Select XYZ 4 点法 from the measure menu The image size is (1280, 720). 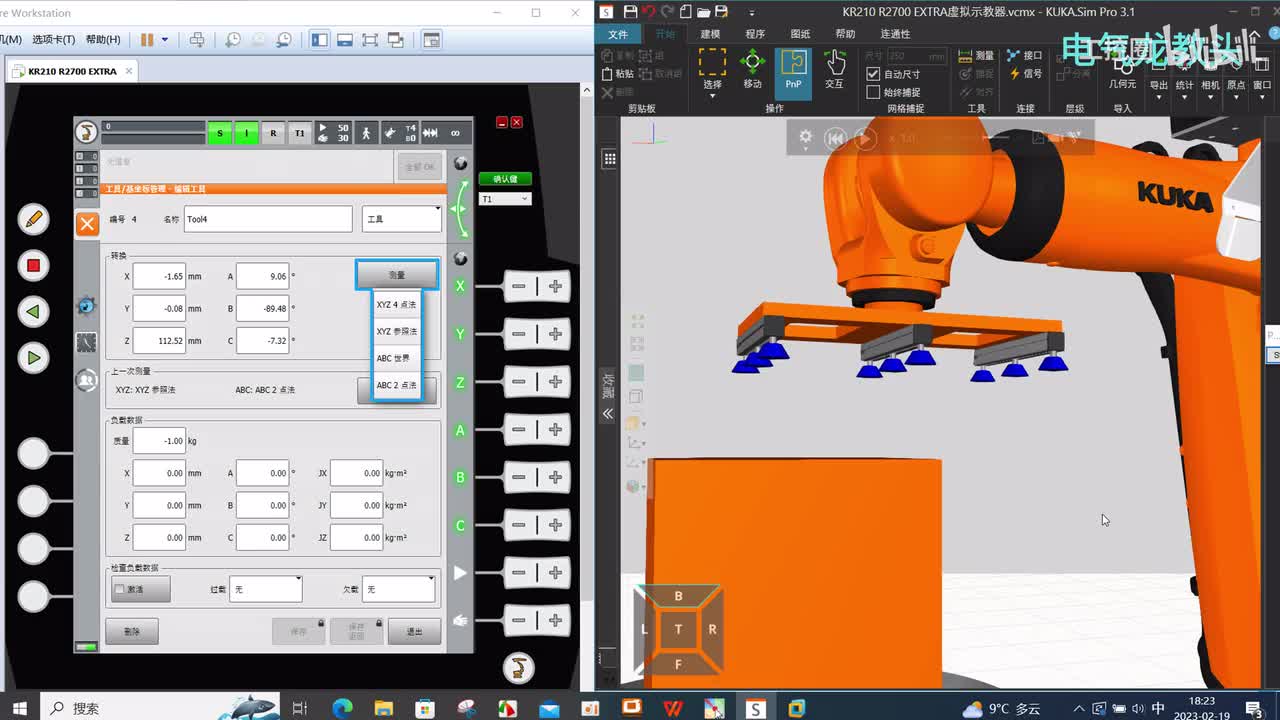click(x=396, y=305)
